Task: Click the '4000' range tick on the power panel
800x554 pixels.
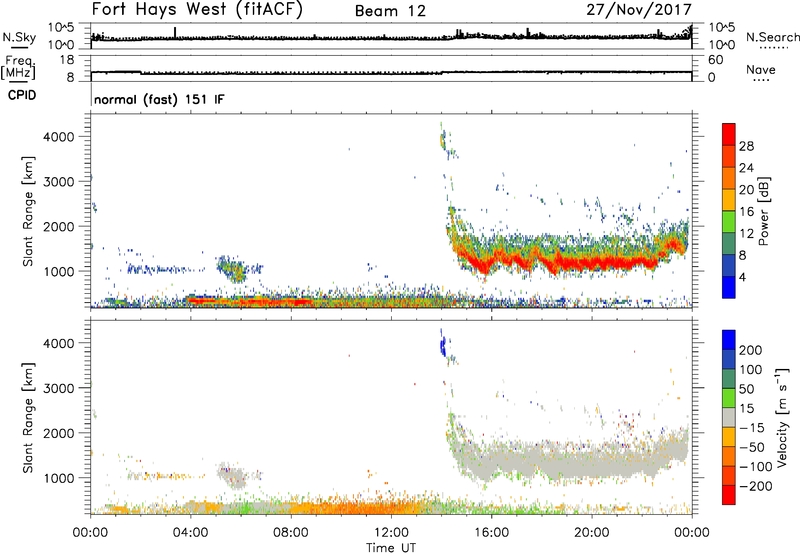Action: [x=58, y=137]
